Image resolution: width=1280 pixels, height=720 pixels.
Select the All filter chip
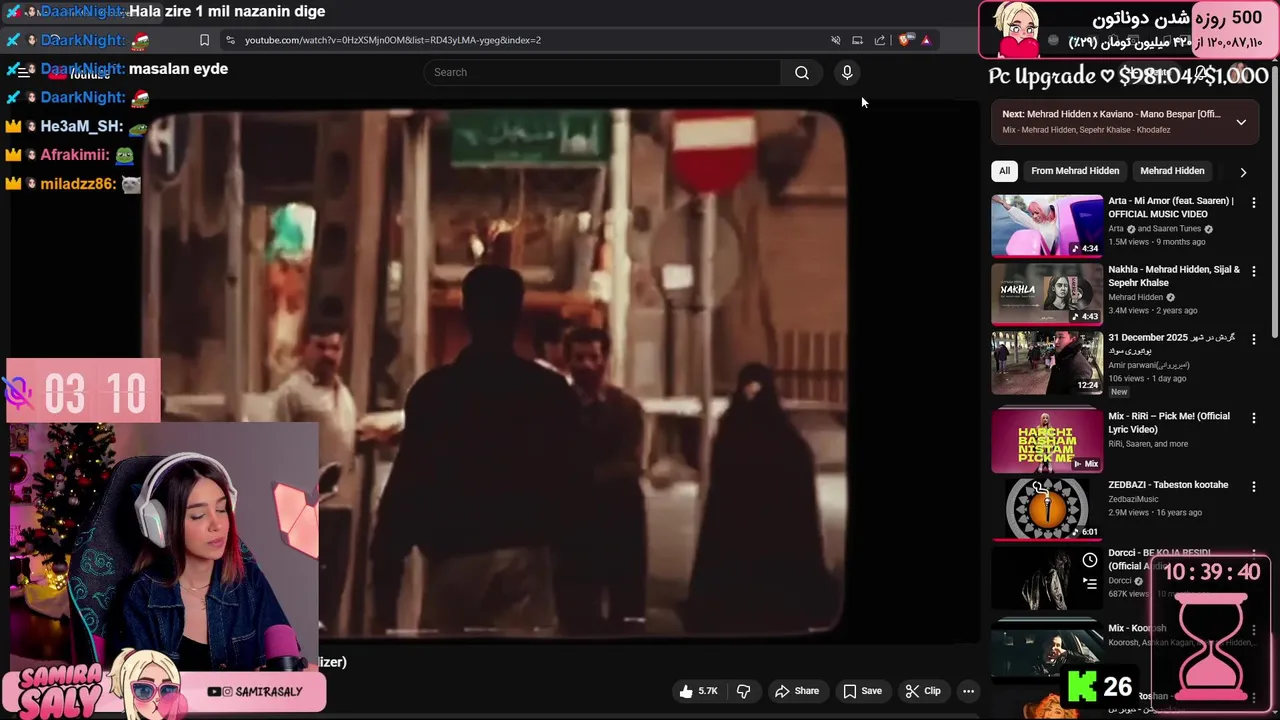coord(1004,171)
